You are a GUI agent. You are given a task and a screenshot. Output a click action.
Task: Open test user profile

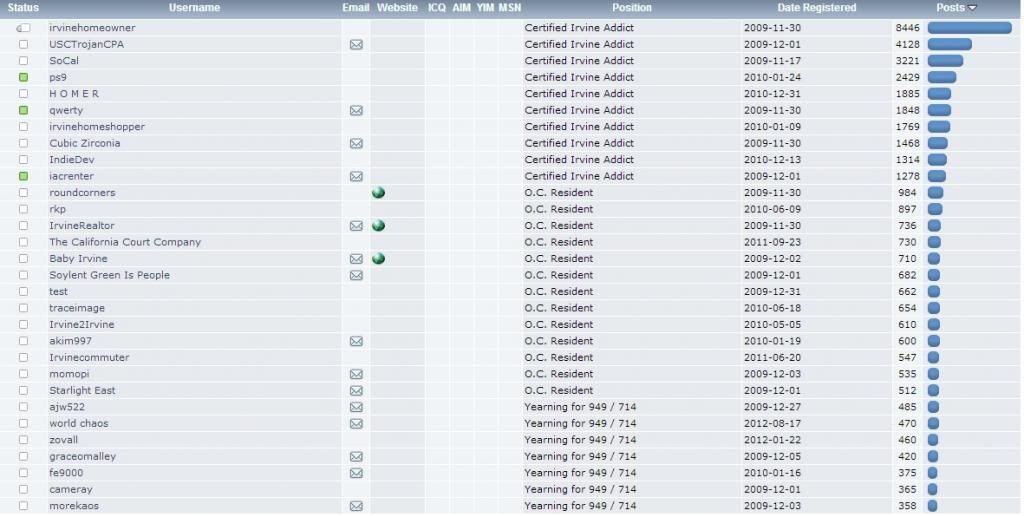58,291
